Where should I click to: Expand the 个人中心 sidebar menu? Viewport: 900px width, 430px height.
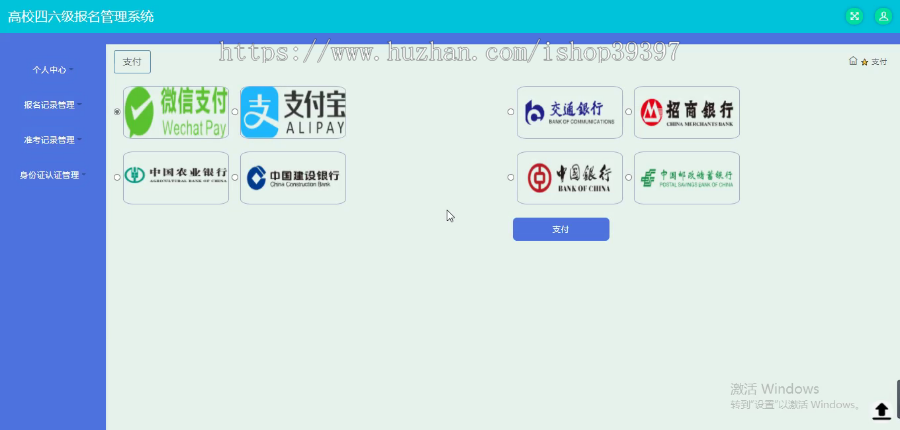[x=53, y=70]
